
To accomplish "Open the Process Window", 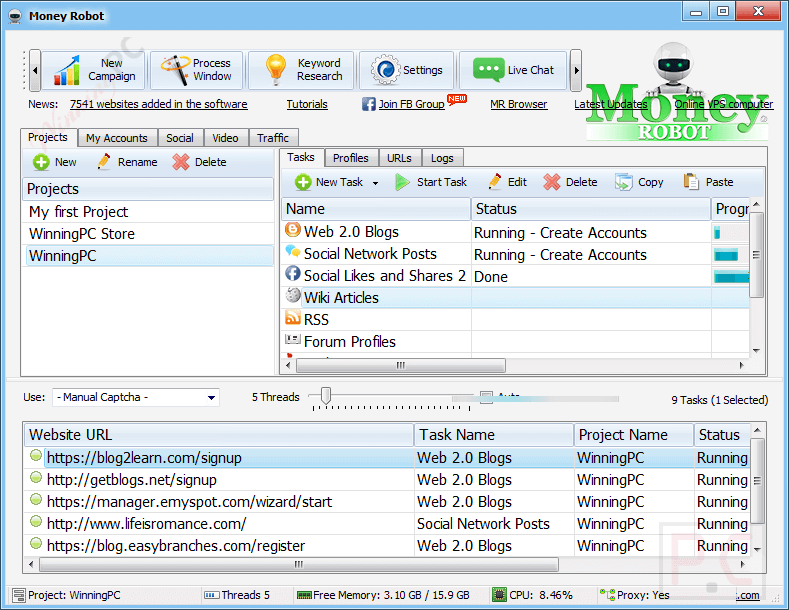I will pyautogui.click(x=197, y=70).
